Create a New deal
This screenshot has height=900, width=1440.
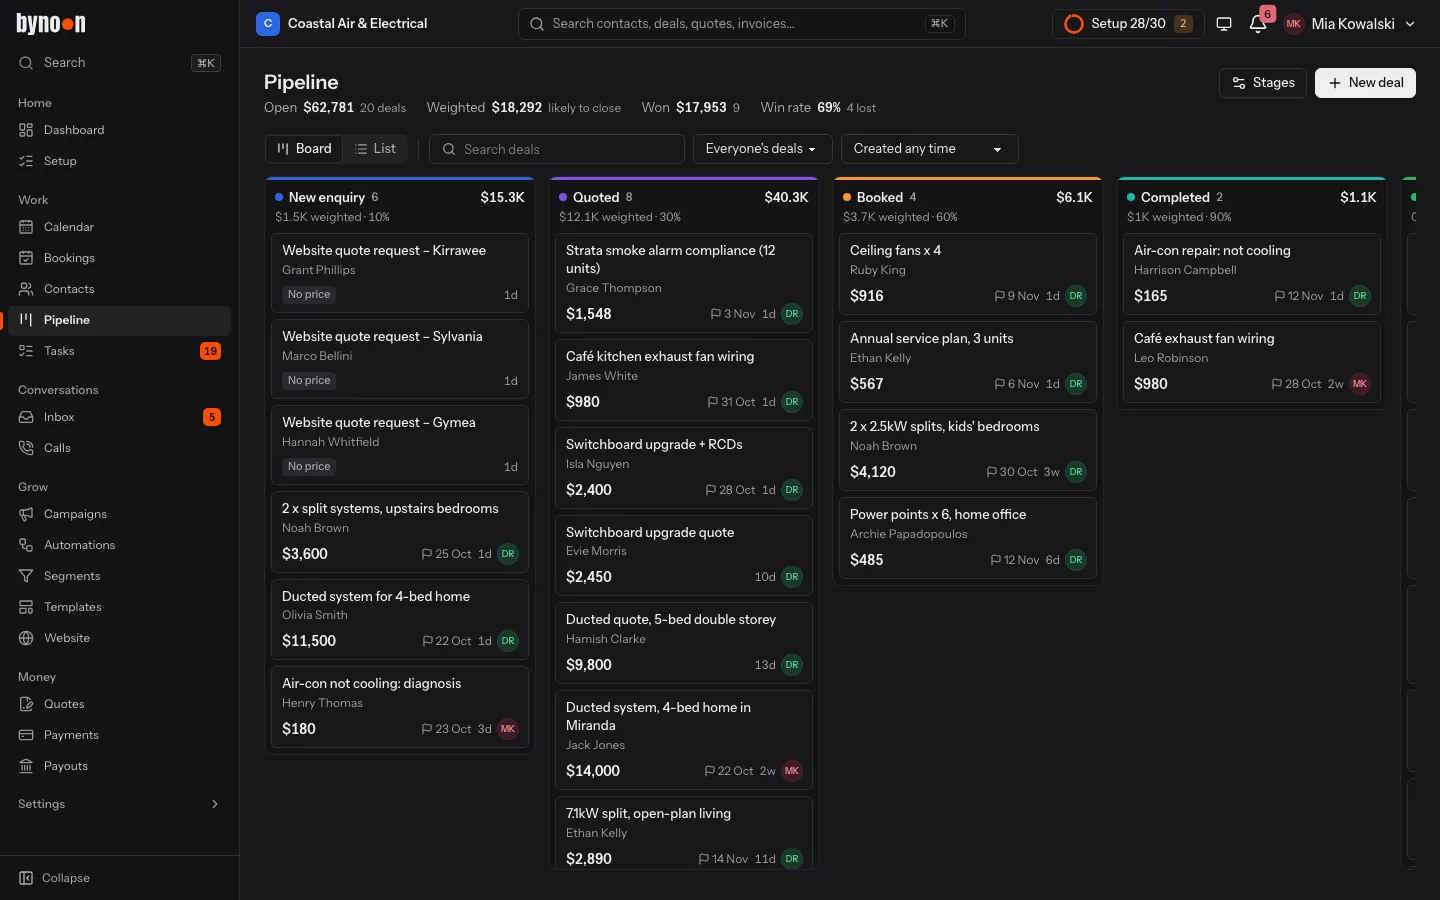click(x=1365, y=83)
